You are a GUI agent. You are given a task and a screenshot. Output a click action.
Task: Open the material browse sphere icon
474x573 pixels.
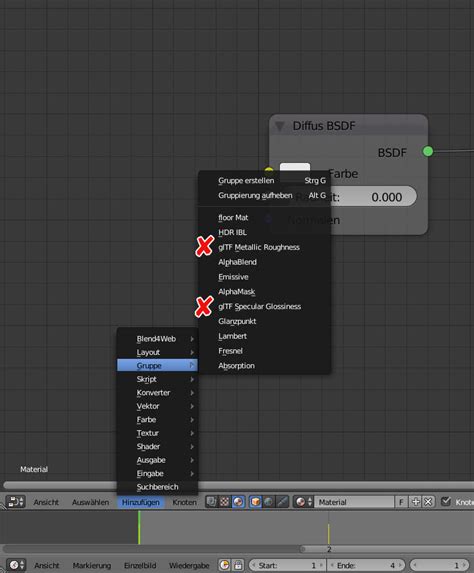coord(303,502)
